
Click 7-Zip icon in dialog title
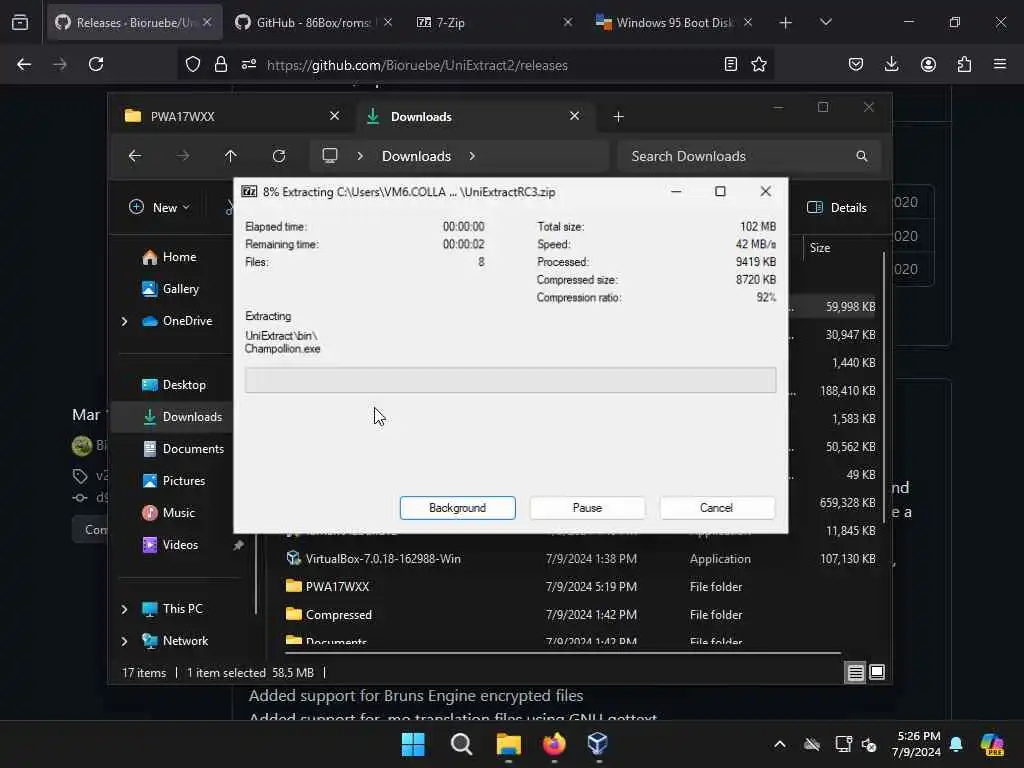point(249,191)
